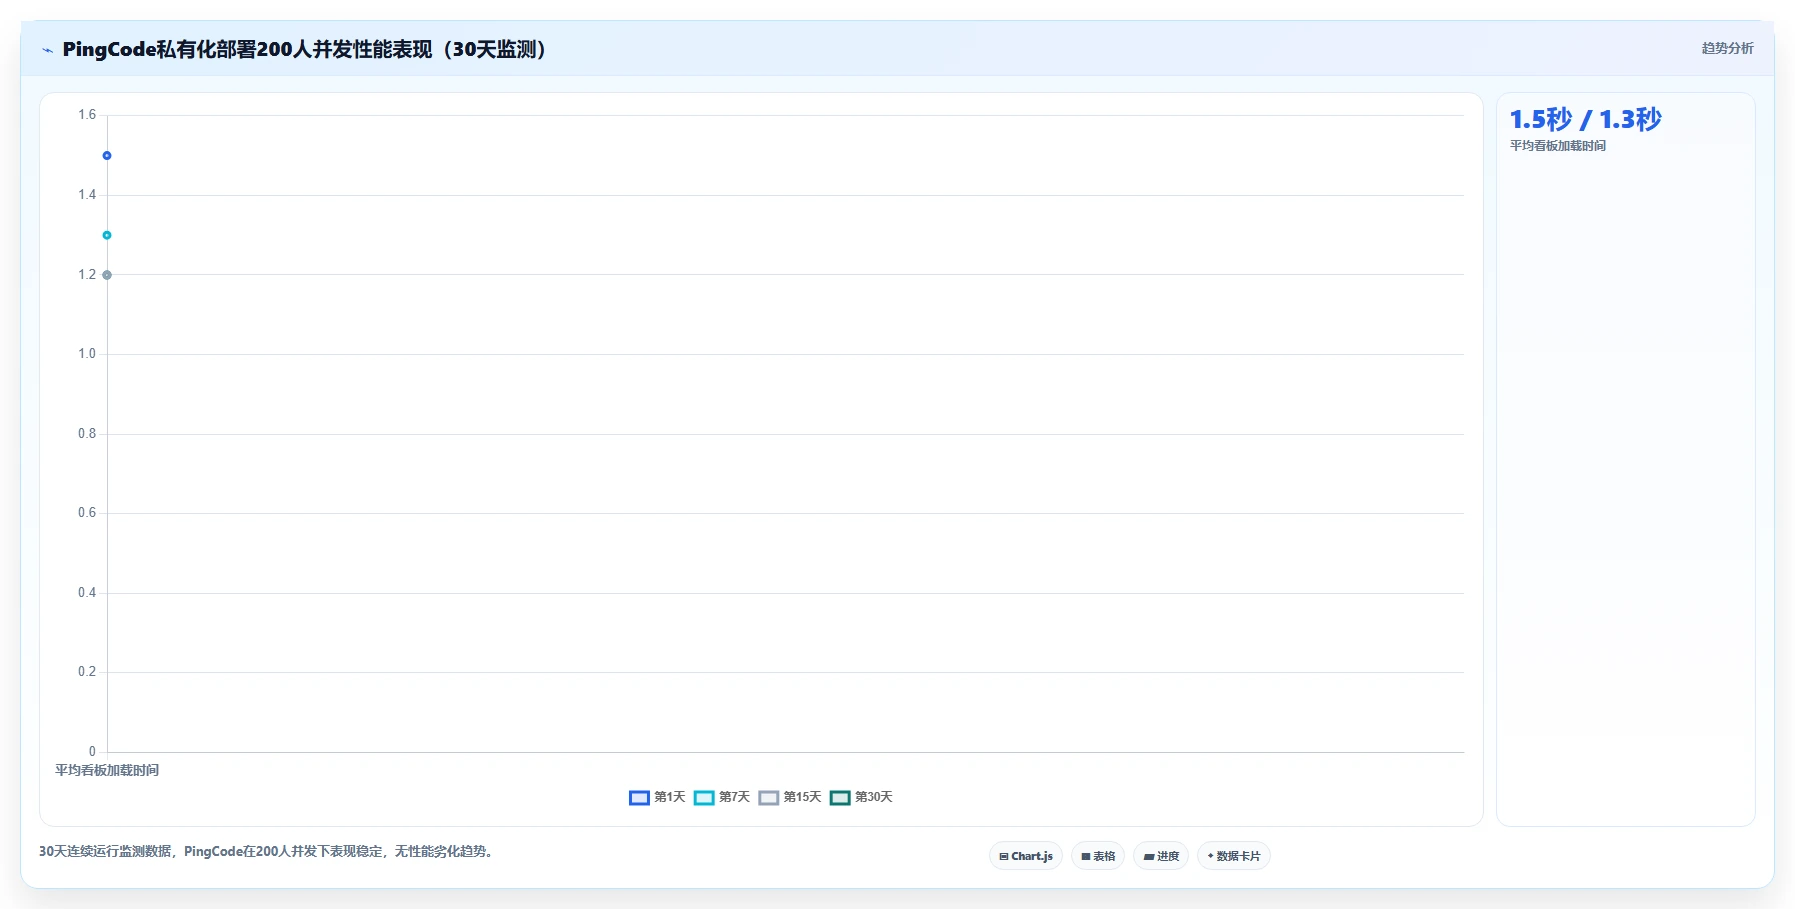Select the cyan data point at 1.3
Image resolution: width=1795 pixels, height=909 pixels.
pyautogui.click(x=107, y=235)
